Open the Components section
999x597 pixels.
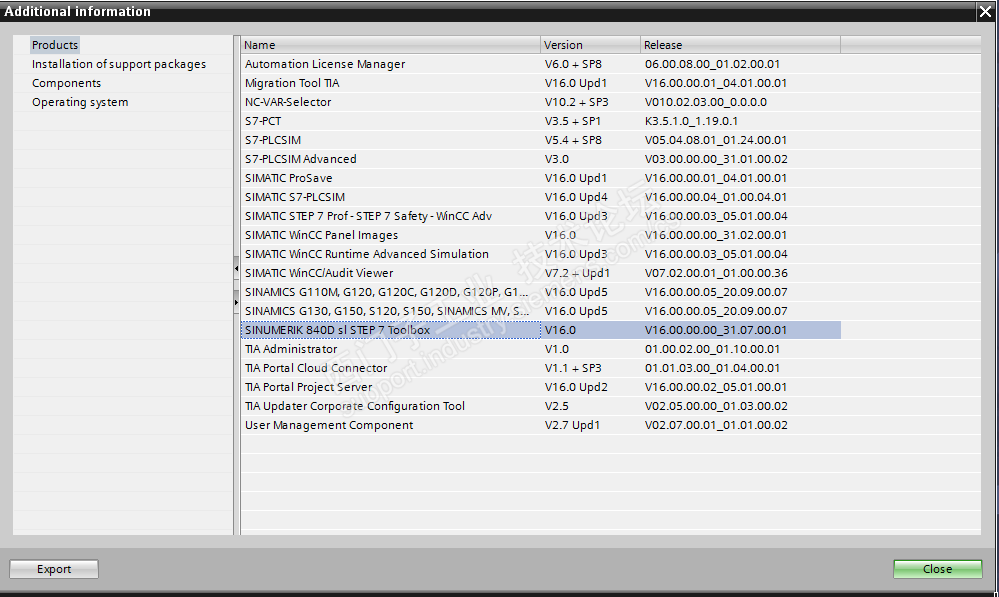click(x=66, y=83)
